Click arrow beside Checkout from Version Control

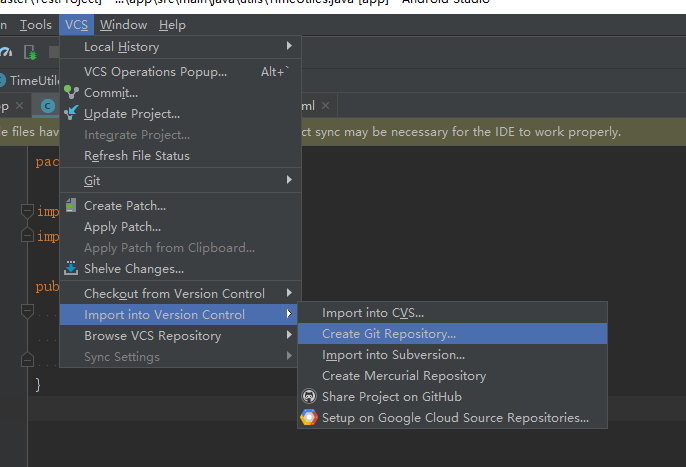(289, 293)
